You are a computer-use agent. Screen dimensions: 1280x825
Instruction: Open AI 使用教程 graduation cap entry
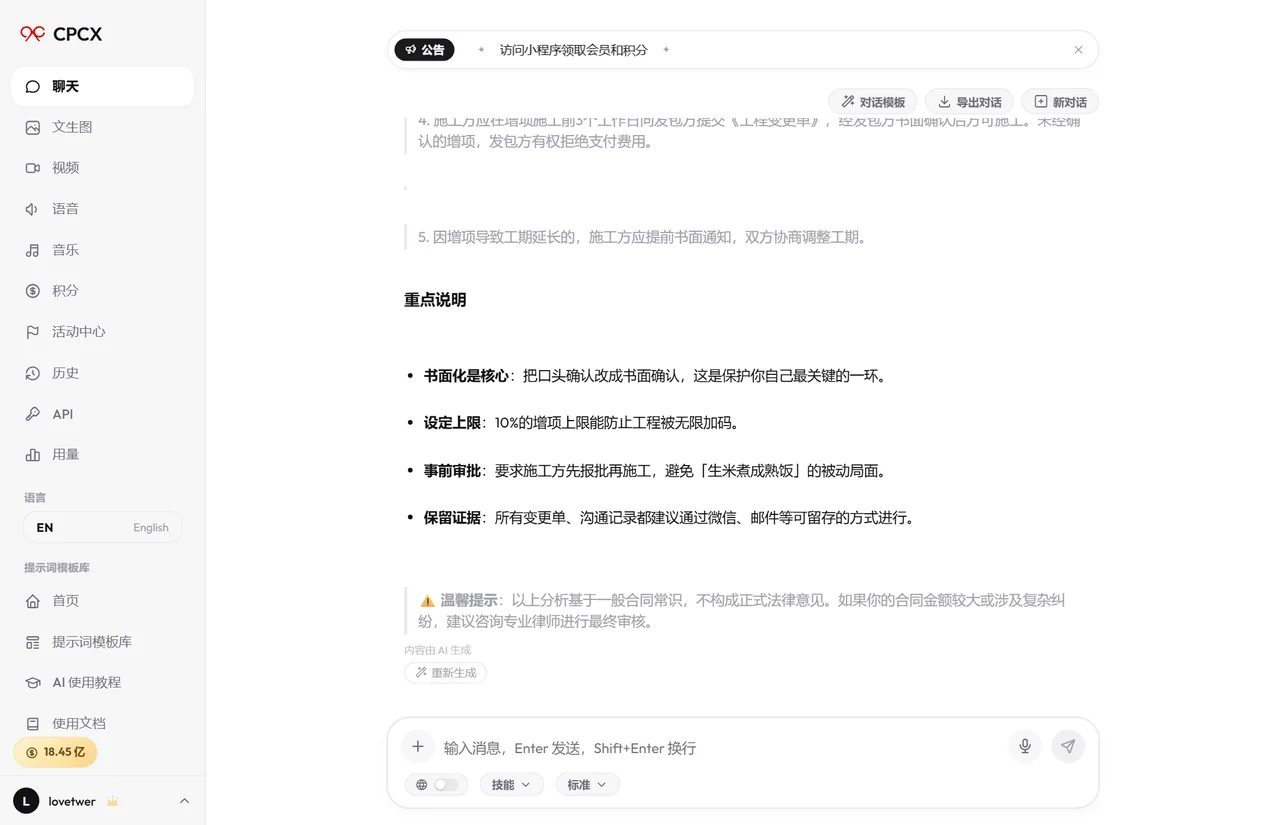click(x=102, y=683)
